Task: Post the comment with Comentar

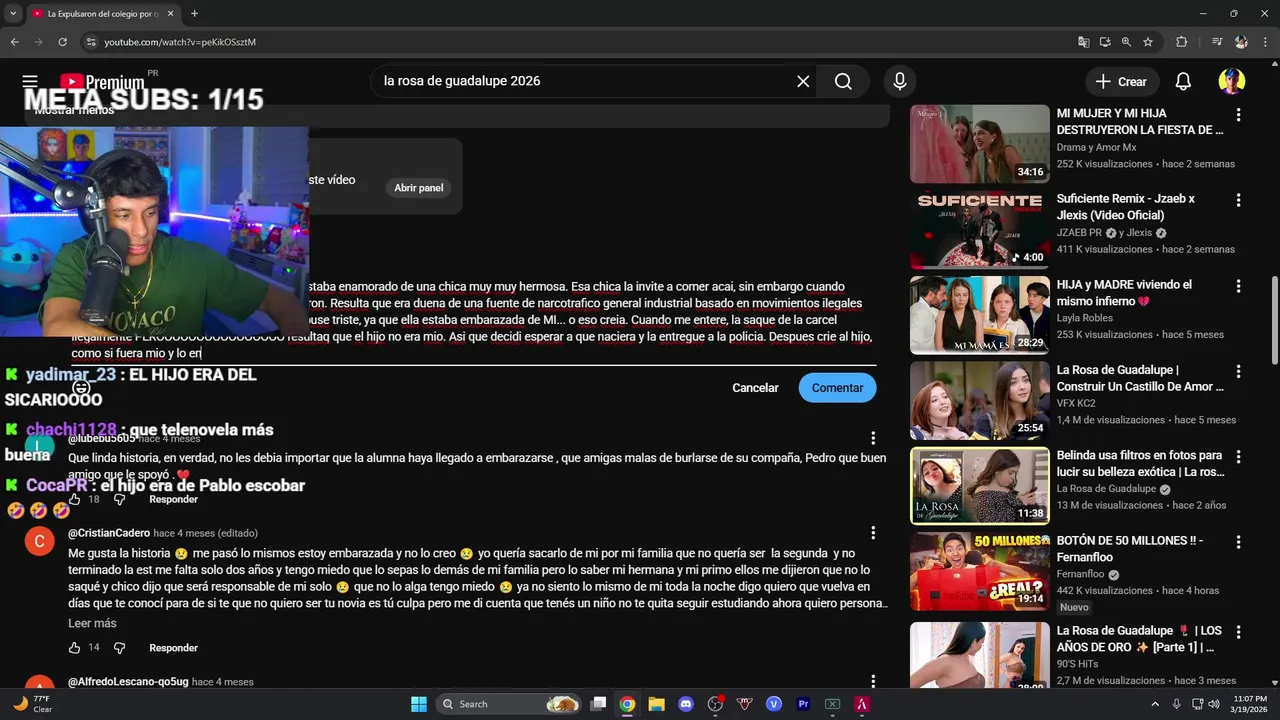Action: (x=837, y=388)
